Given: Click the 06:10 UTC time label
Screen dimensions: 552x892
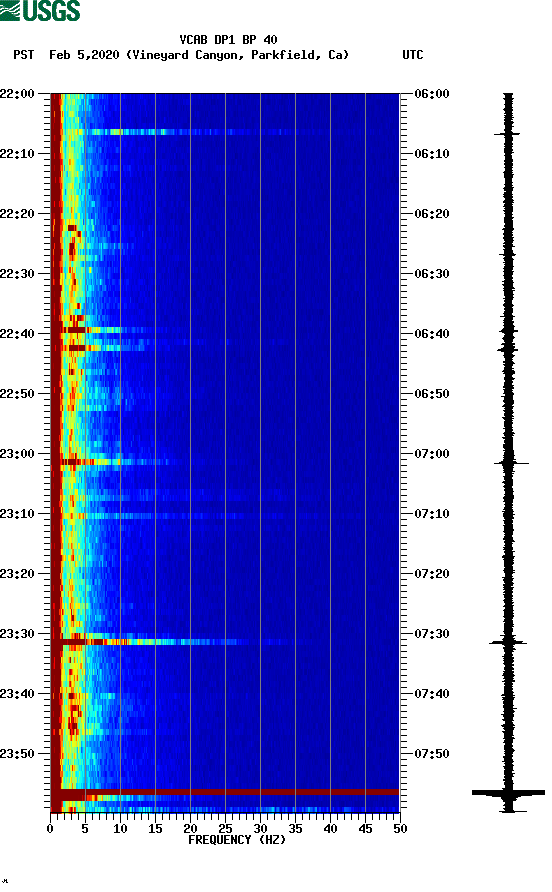Looking at the screenshot, I should tap(432, 154).
